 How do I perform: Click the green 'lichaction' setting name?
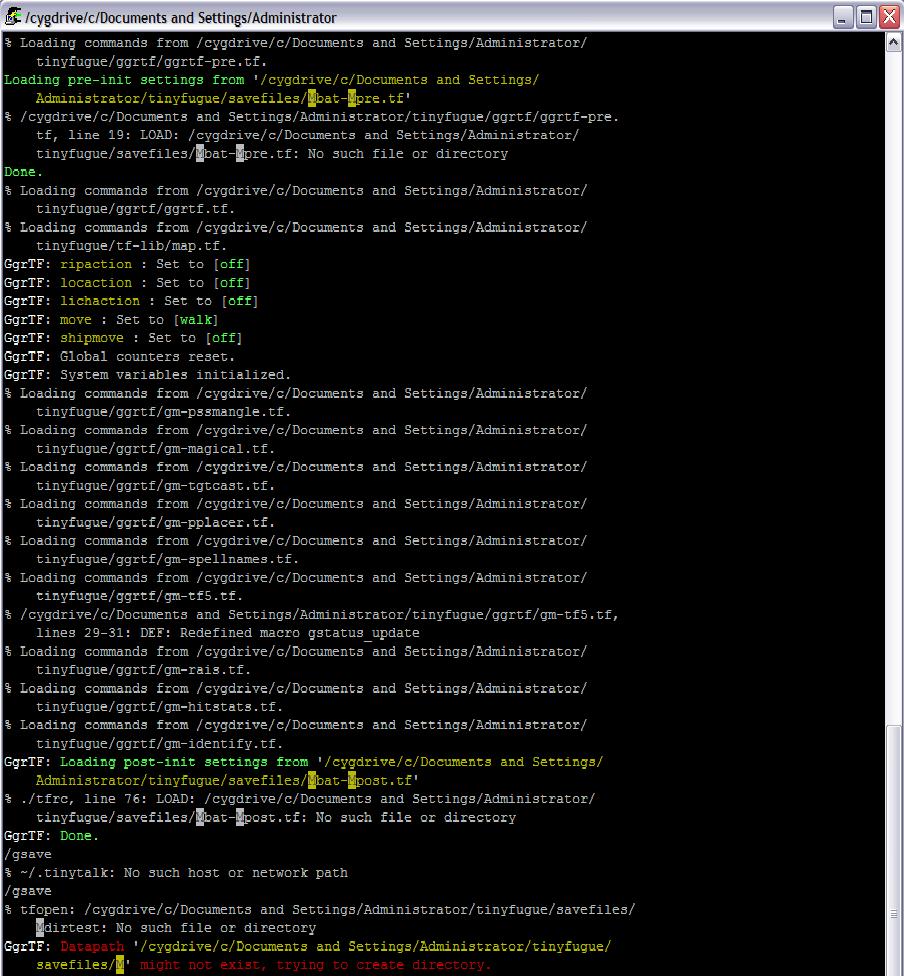point(100,301)
